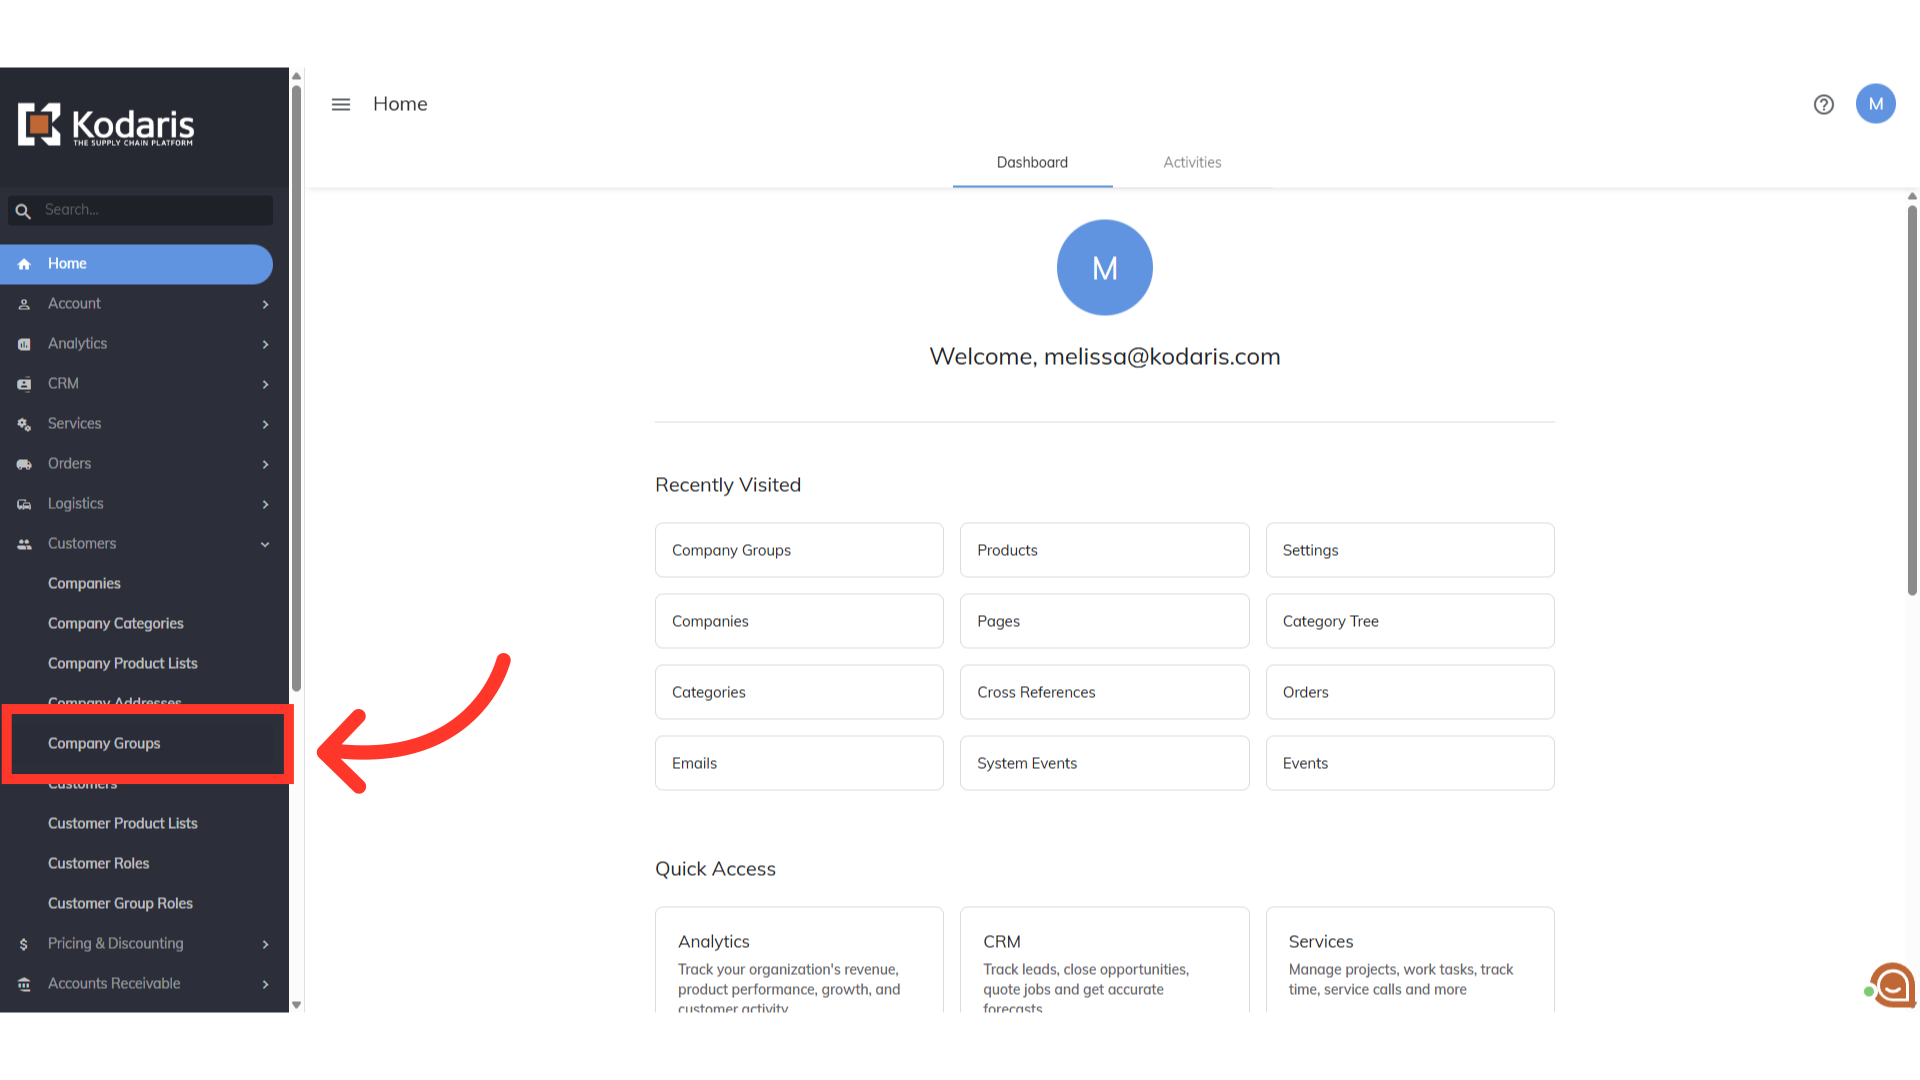Open Company Groups in the sidebar
This screenshot has width=1920, height=1080.
point(104,743)
